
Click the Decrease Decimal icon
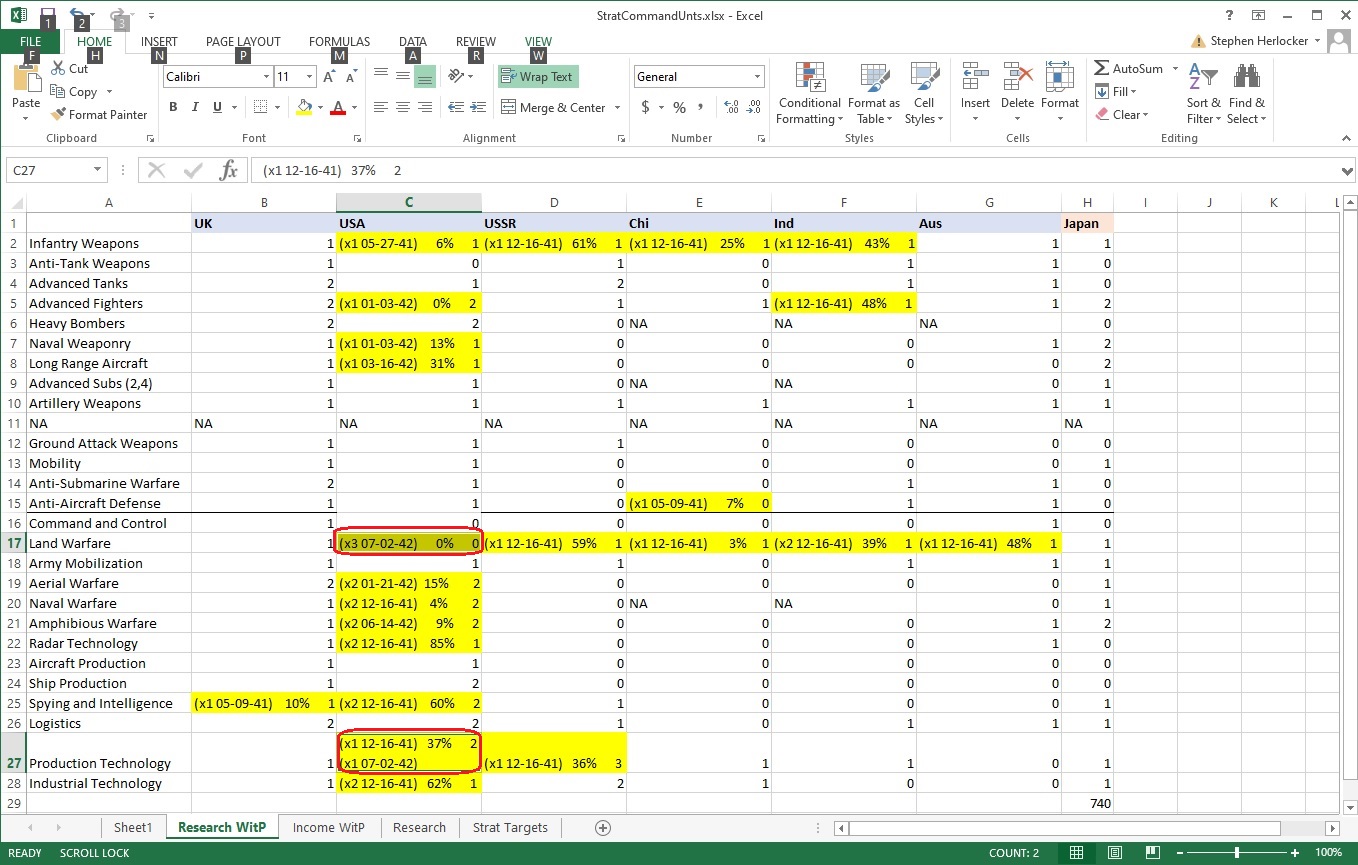(x=755, y=107)
